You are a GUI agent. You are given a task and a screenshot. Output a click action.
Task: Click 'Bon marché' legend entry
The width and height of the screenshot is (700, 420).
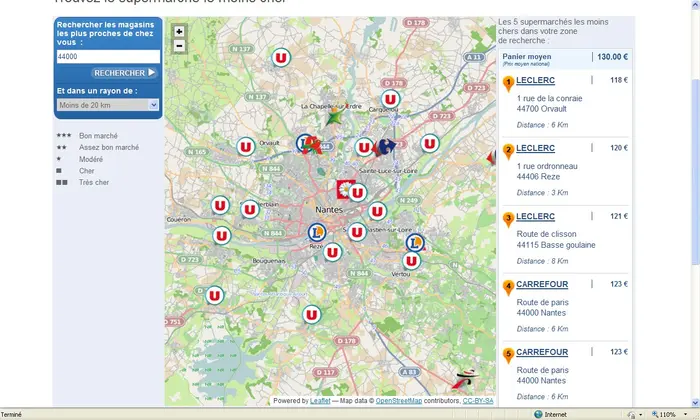point(98,136)
